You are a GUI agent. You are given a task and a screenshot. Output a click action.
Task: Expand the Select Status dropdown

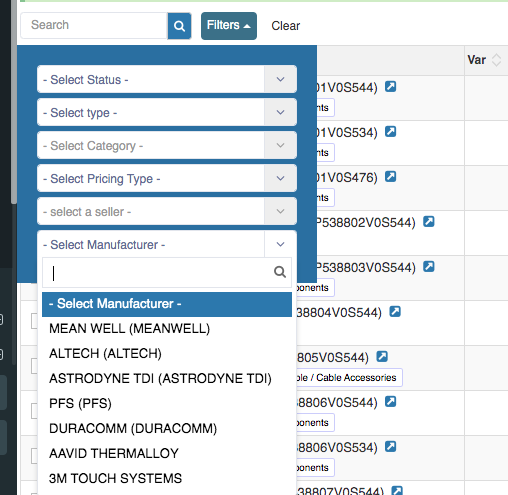click(167, 79)
